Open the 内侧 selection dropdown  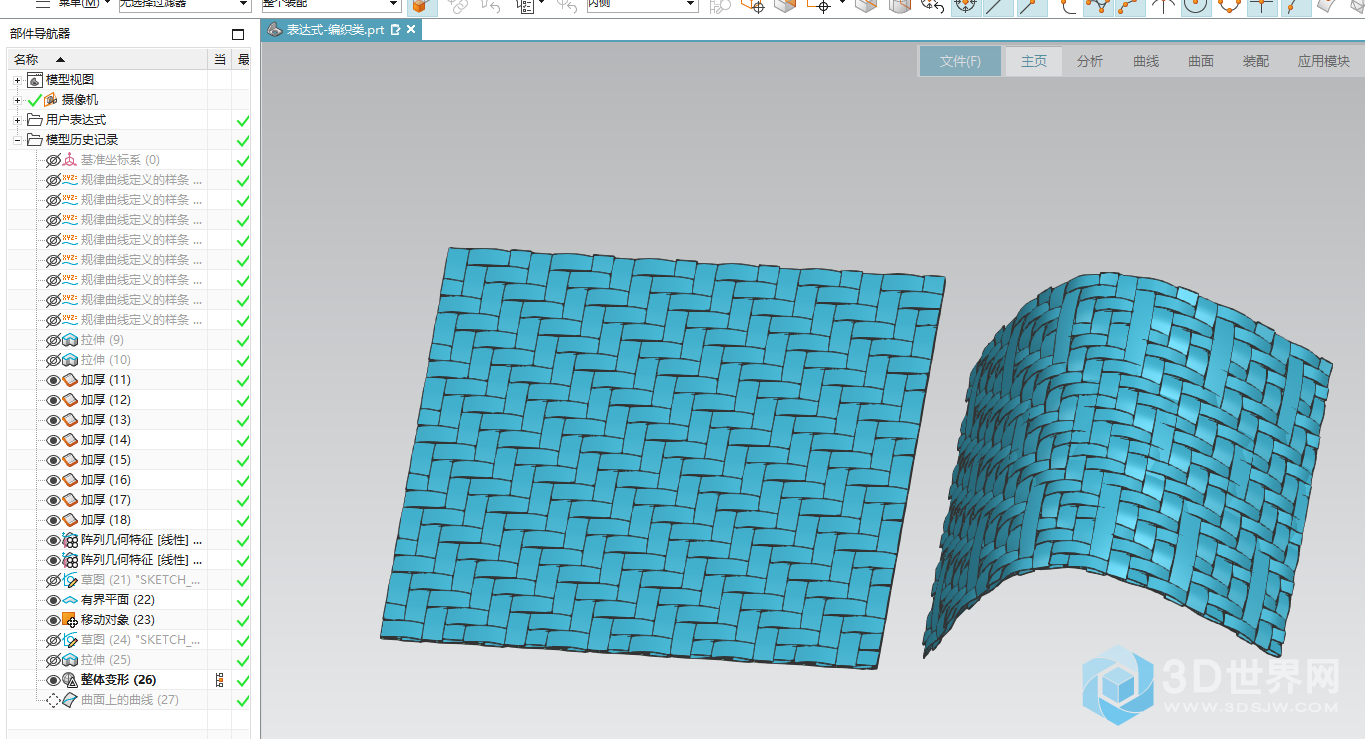tap(690, 4)
